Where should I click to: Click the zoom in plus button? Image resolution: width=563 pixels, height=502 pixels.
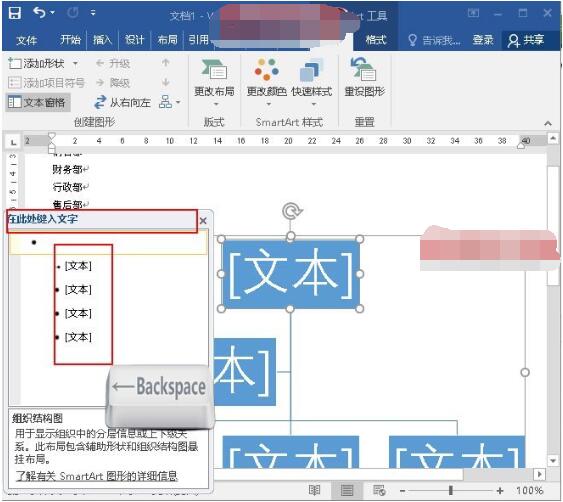point(499,491)
